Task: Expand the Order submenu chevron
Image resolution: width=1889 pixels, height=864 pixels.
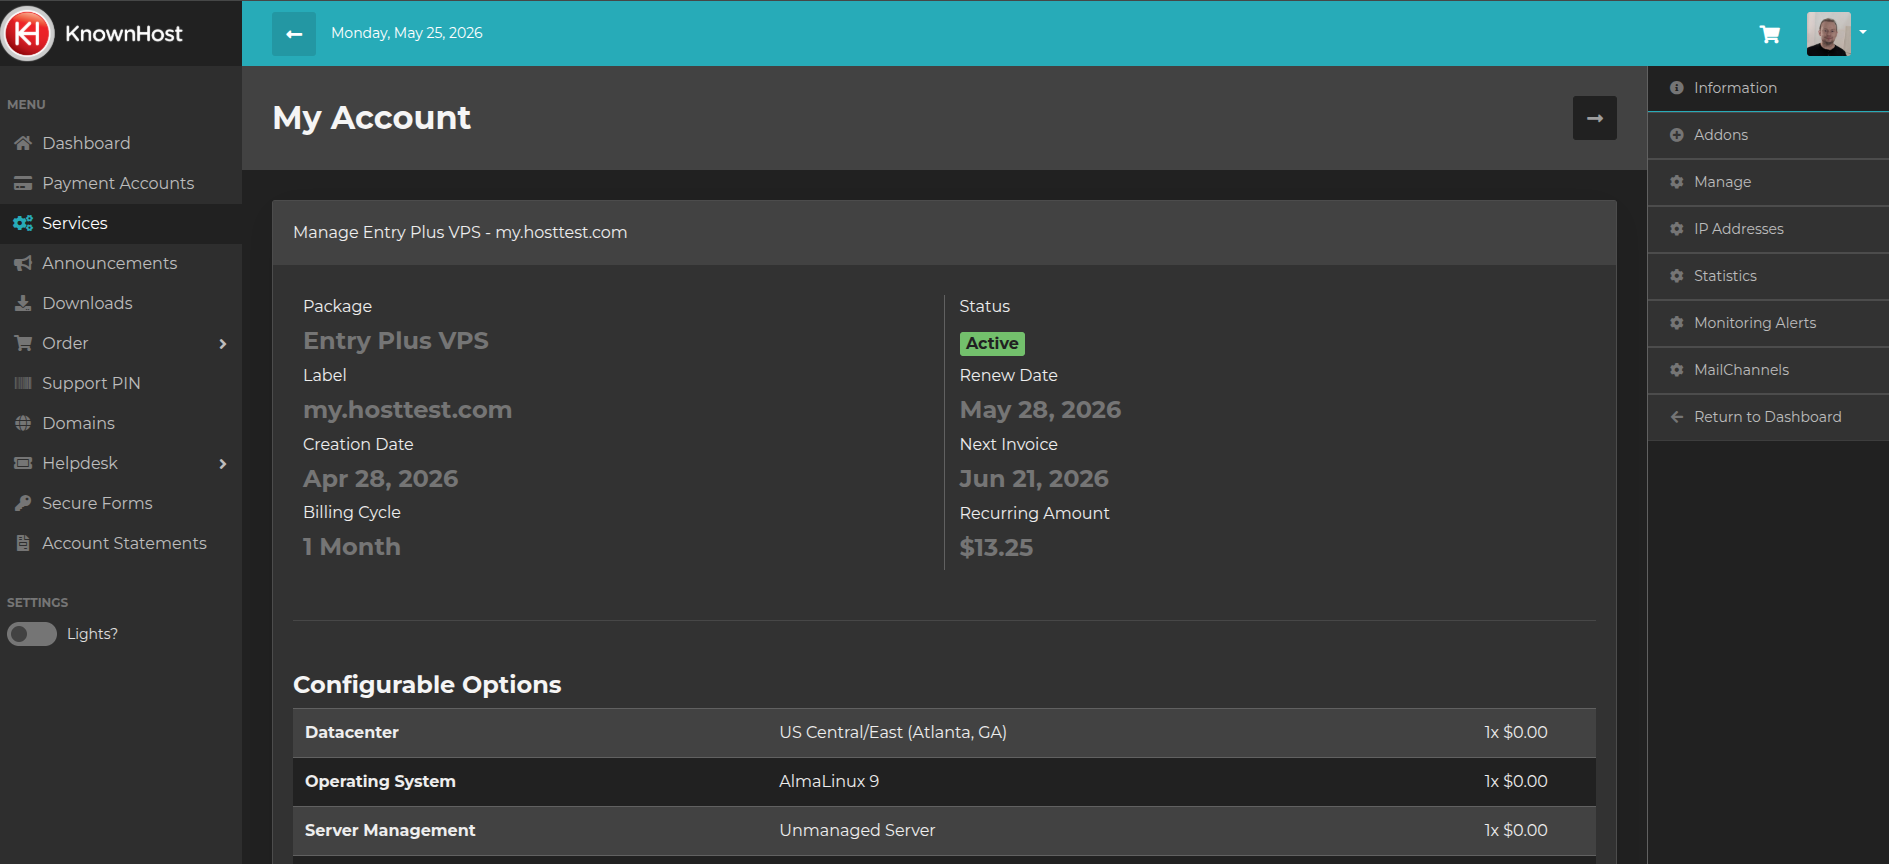Action: coord(223,344)
